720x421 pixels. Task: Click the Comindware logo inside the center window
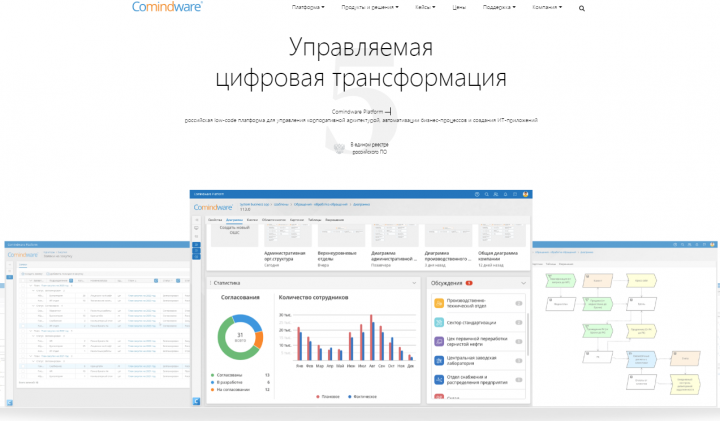[213, 207]
